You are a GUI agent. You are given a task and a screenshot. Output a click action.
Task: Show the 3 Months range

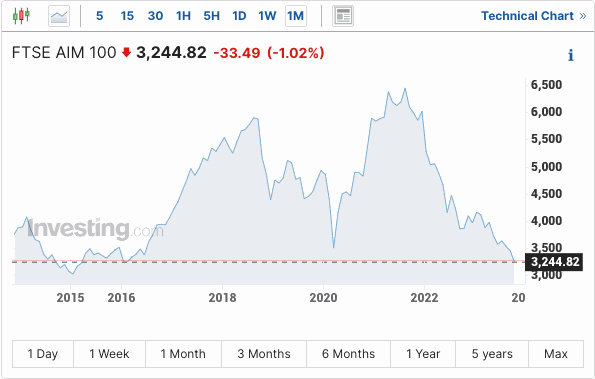264,354
